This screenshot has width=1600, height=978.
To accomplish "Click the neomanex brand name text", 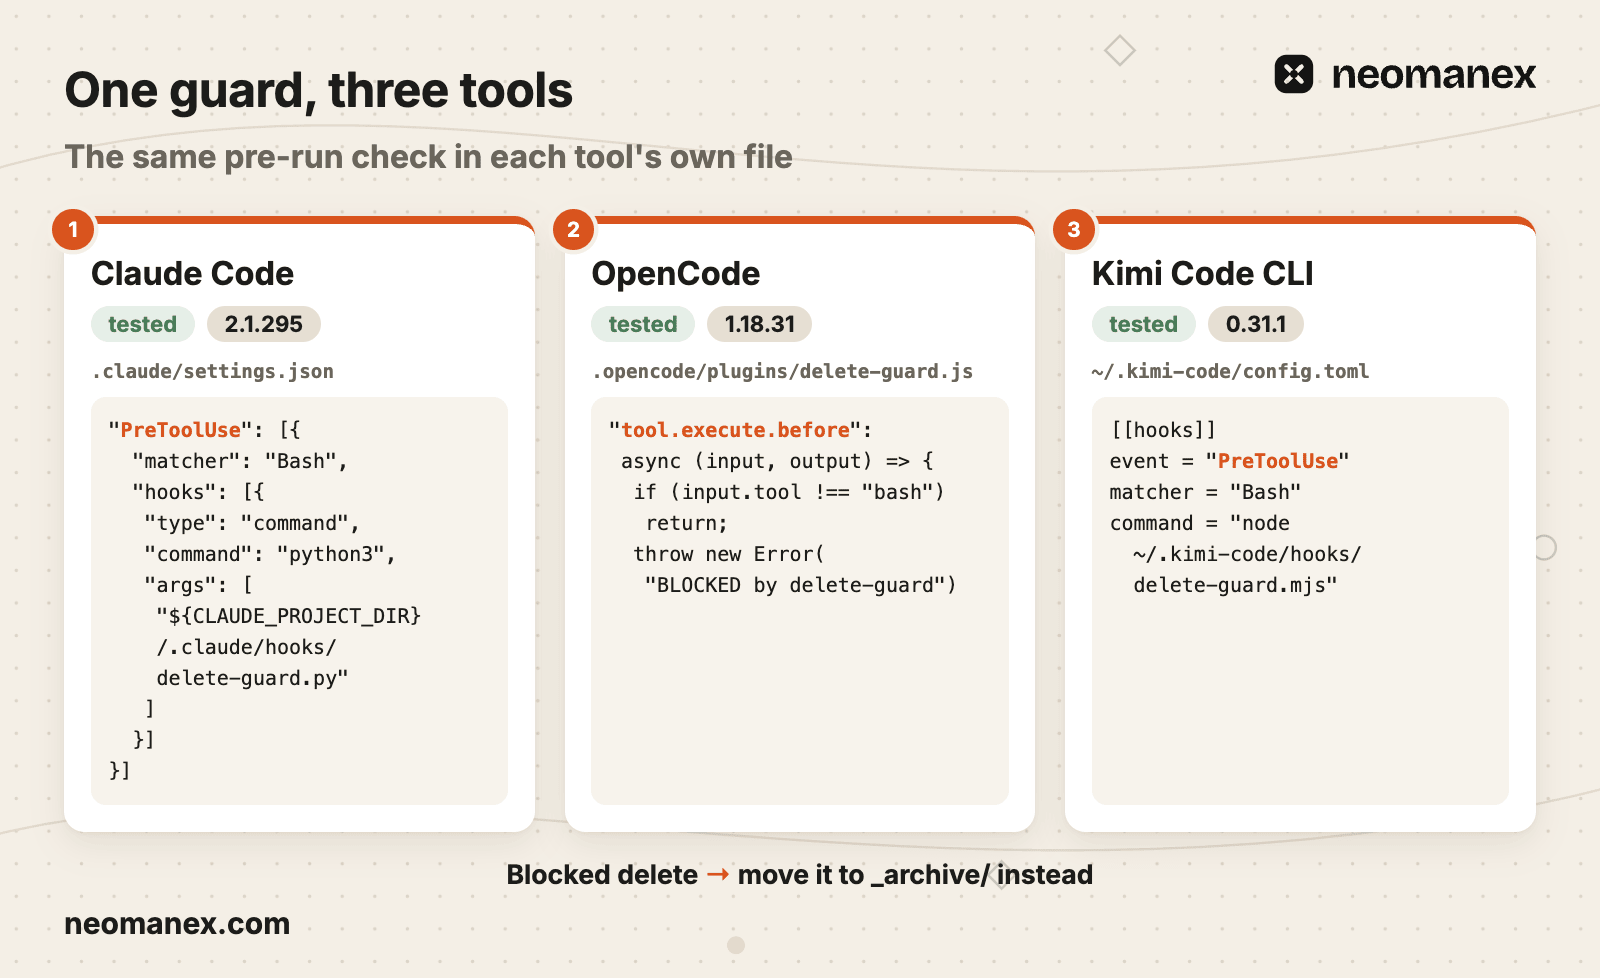I will pos(1433,74).
